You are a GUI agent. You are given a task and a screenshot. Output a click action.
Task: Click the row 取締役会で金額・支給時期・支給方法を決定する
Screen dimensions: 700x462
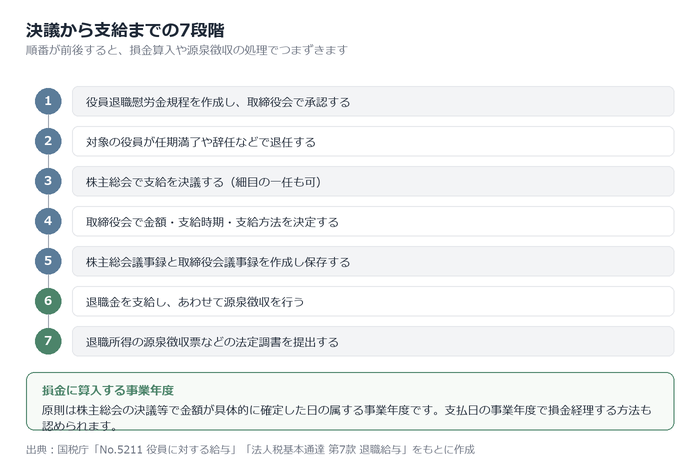coord(373,221)
